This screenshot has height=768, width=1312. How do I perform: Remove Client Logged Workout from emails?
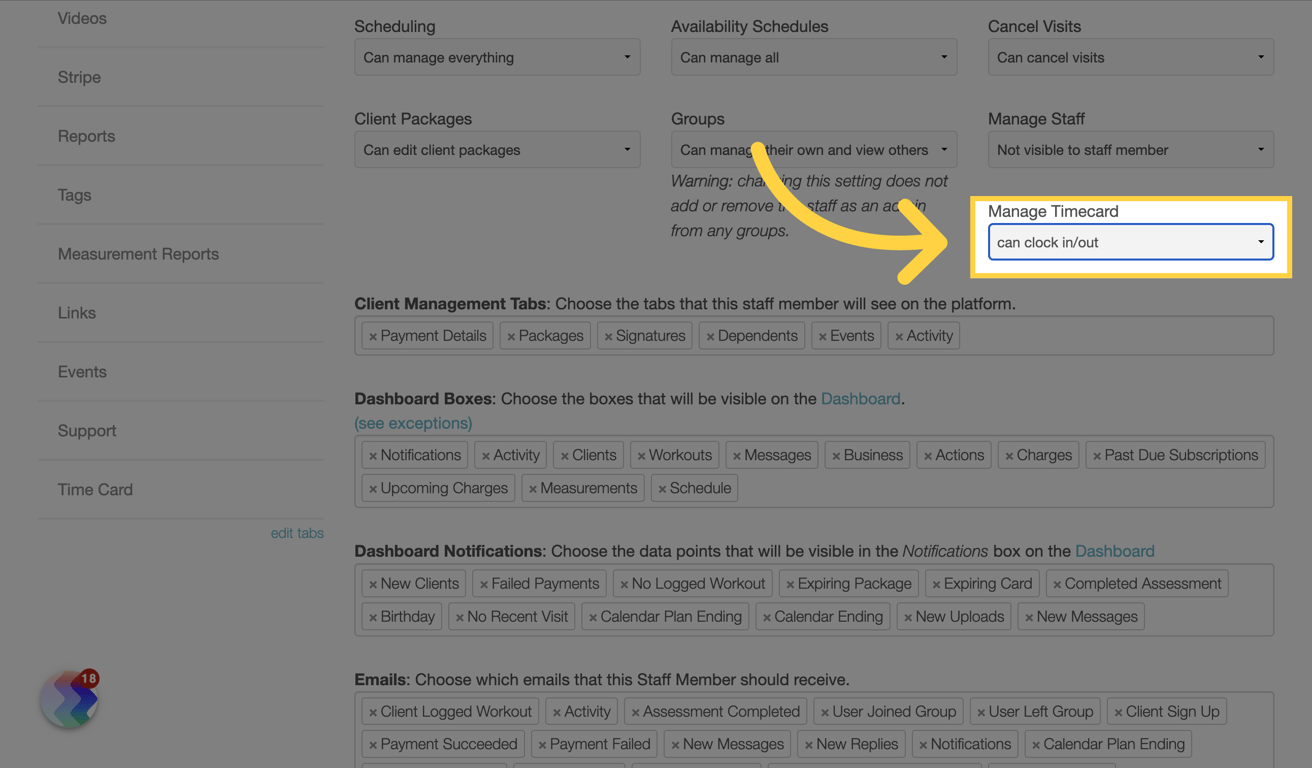point(371,711)
